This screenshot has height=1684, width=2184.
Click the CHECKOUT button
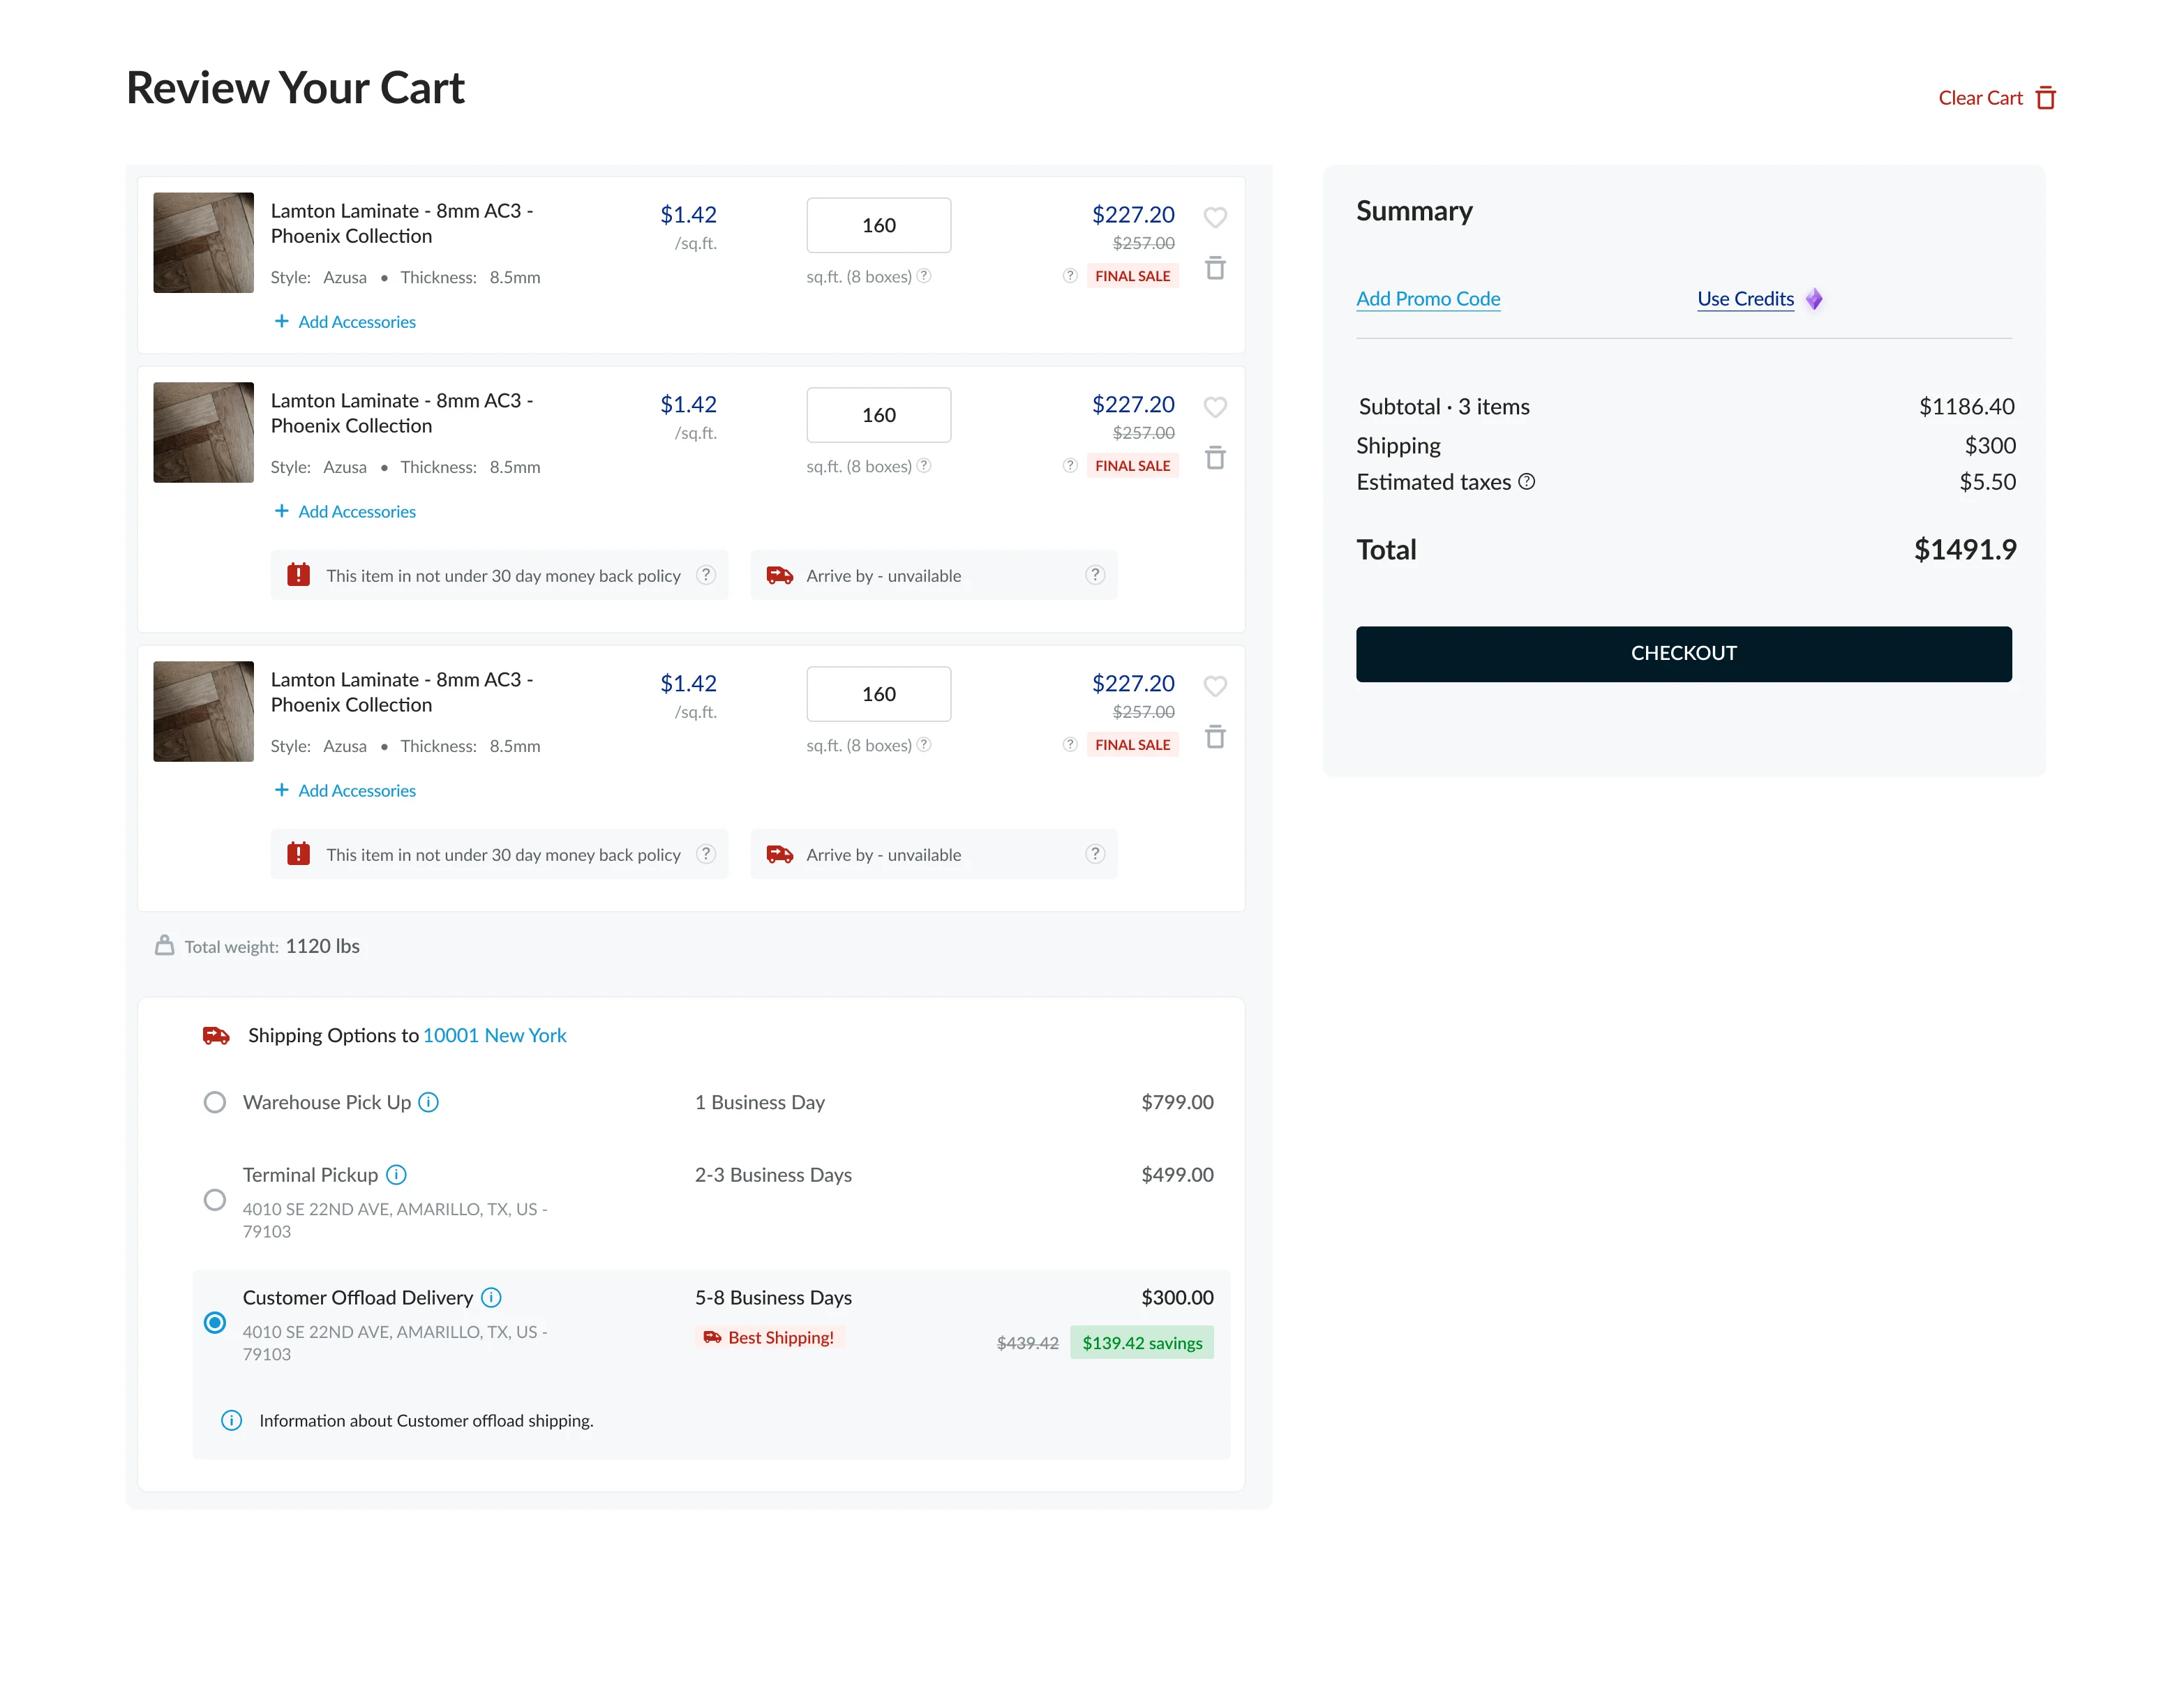(1684, 654)
